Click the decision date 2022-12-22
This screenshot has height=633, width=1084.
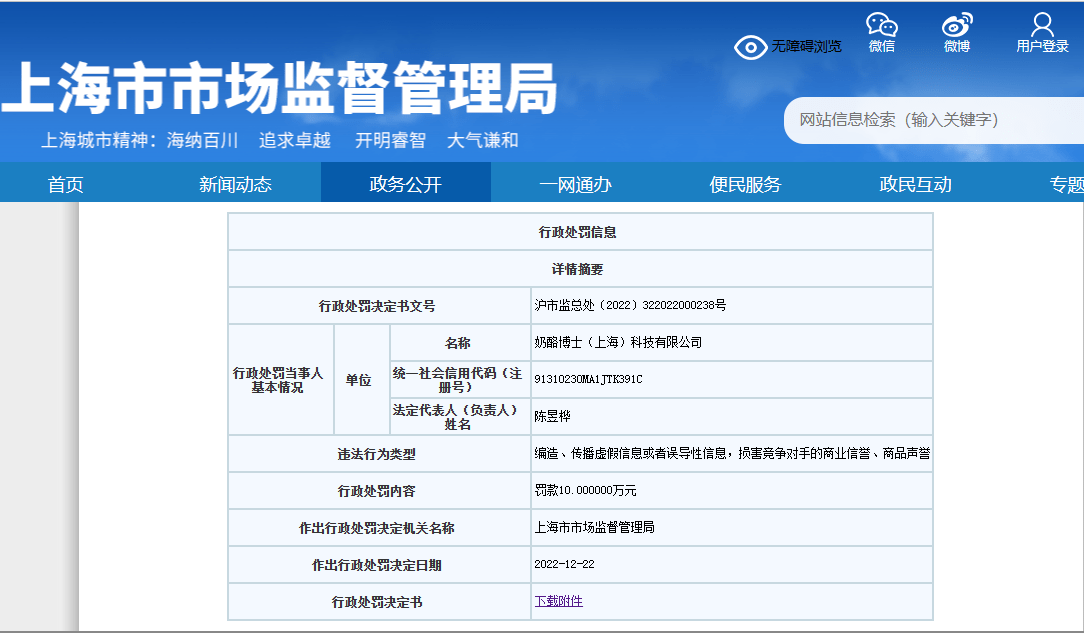click(564, 564)
